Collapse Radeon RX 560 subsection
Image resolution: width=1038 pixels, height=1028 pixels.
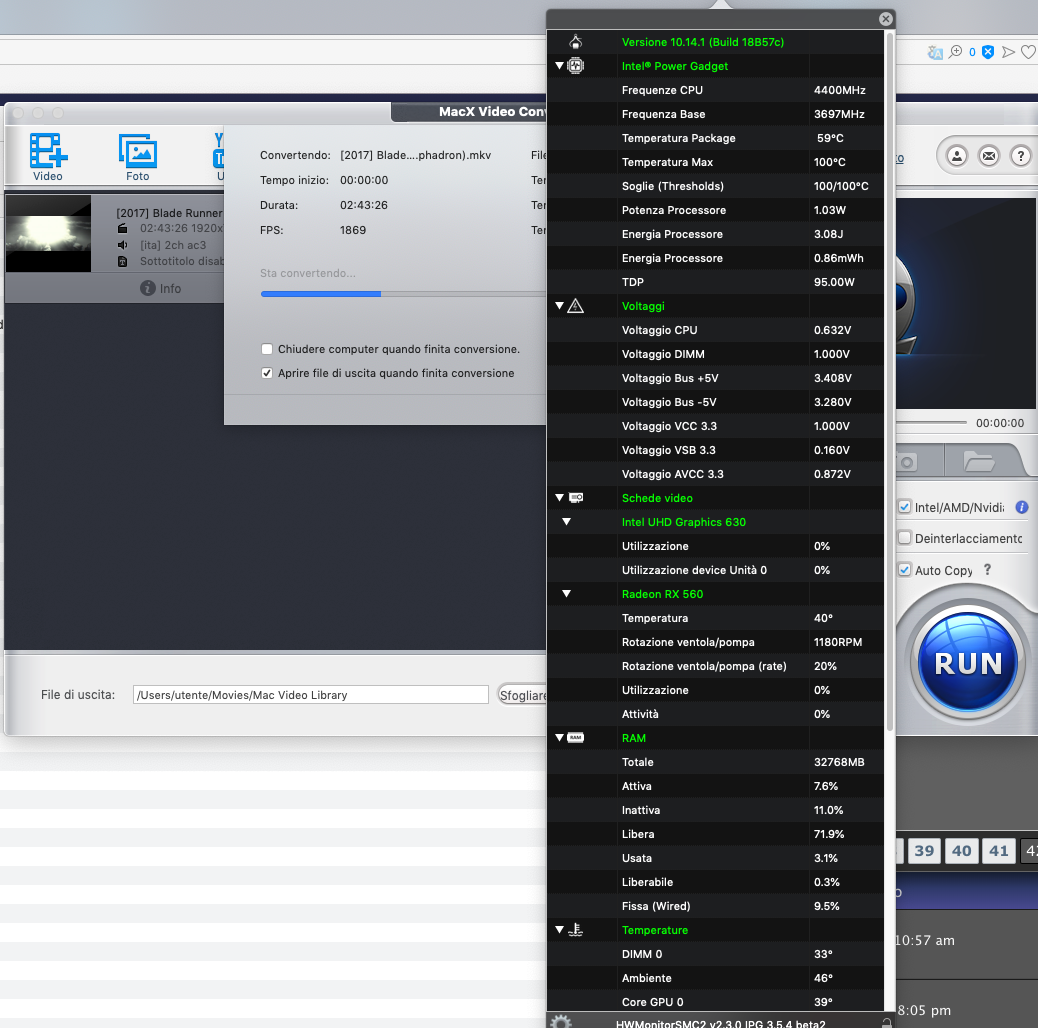(x=567, y=594)
